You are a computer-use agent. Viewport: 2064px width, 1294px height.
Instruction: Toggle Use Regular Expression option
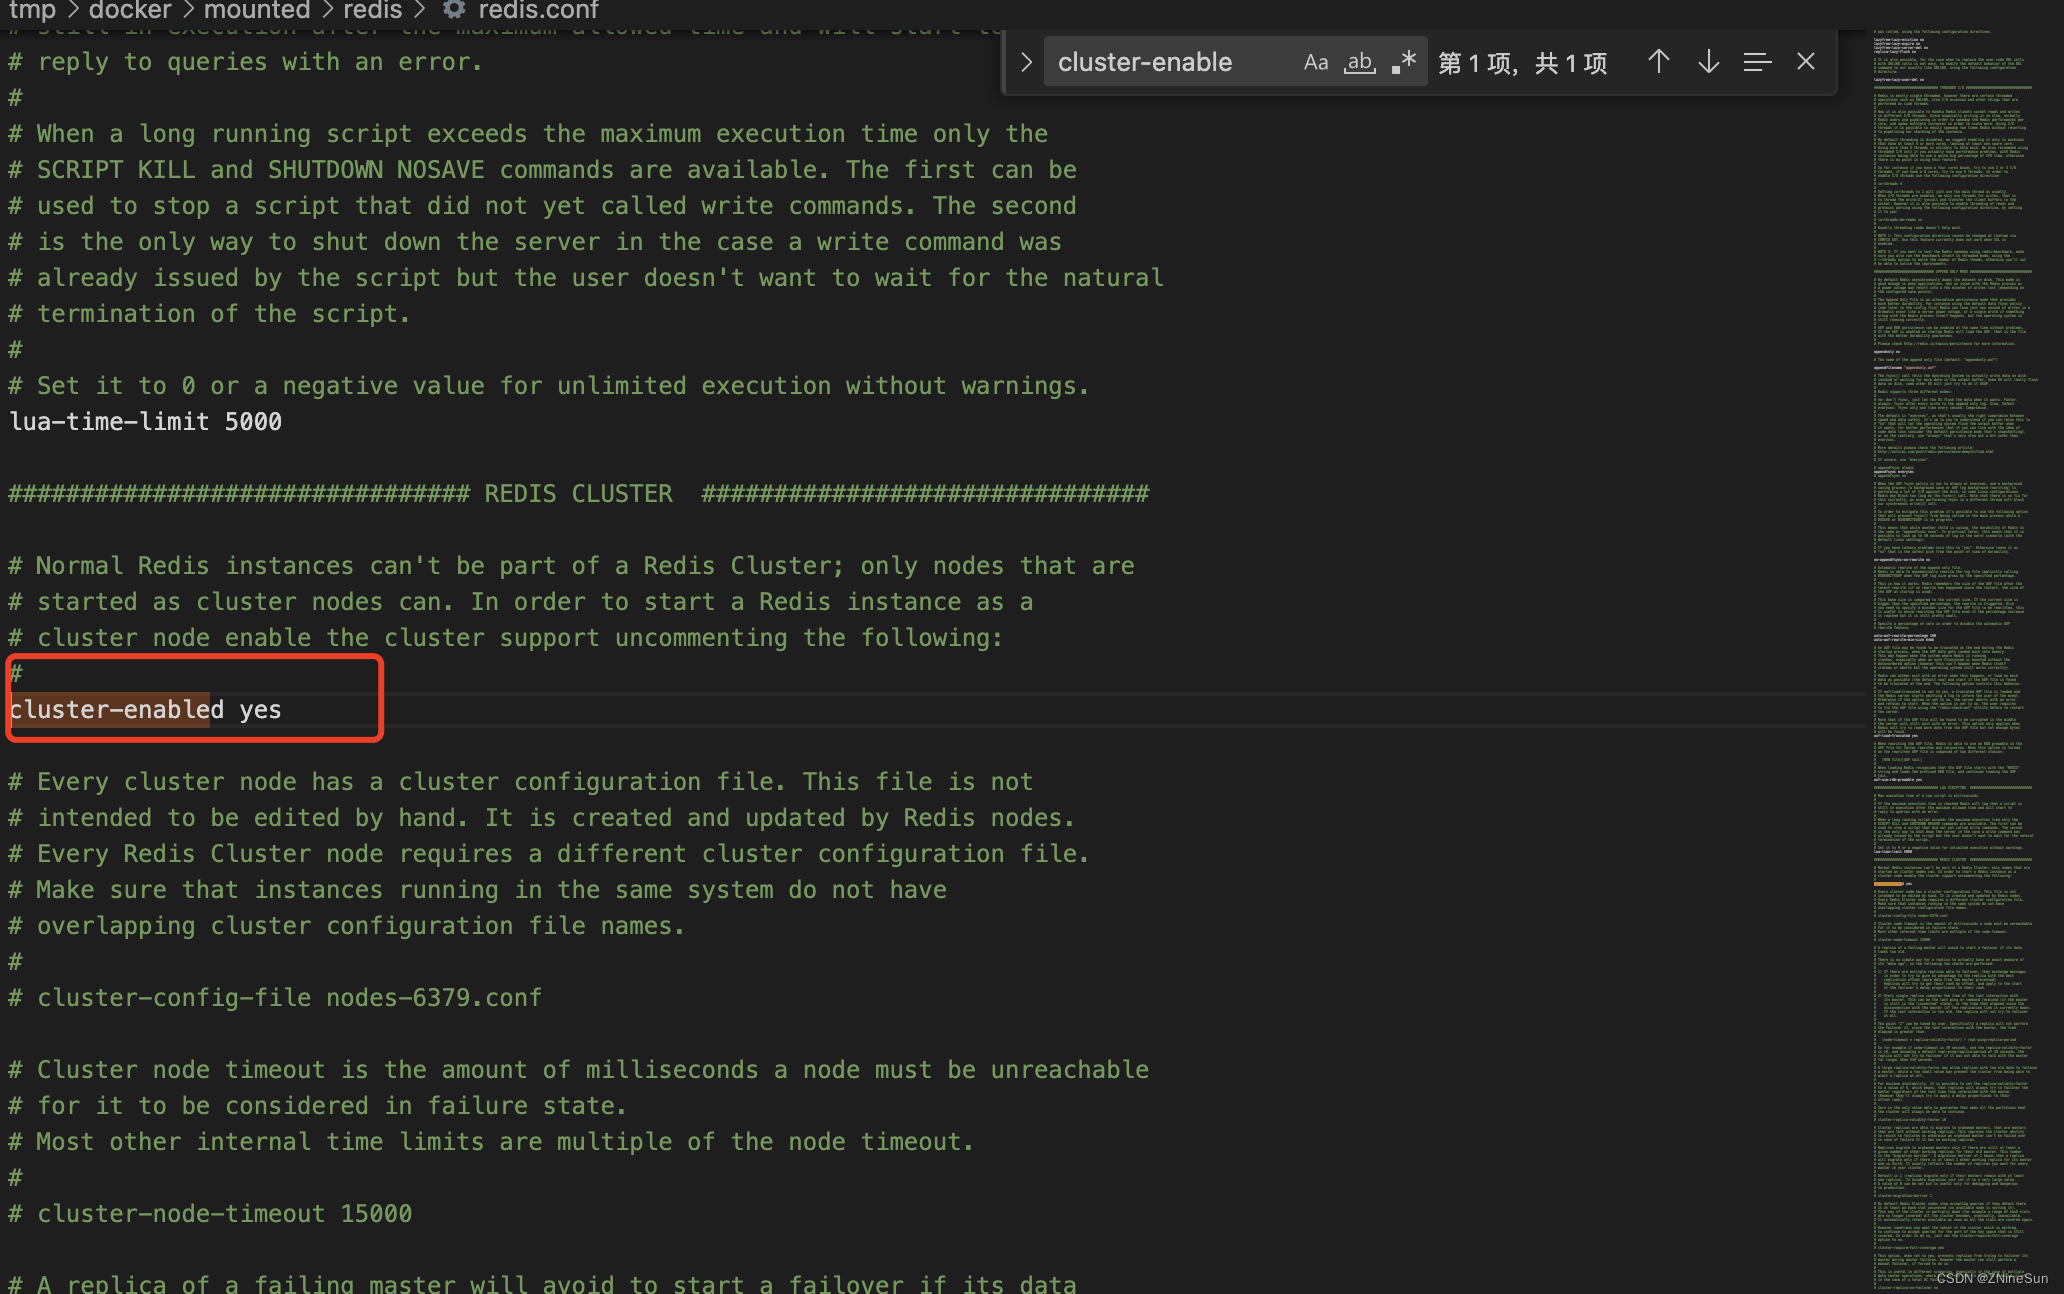coord(1404,62)
